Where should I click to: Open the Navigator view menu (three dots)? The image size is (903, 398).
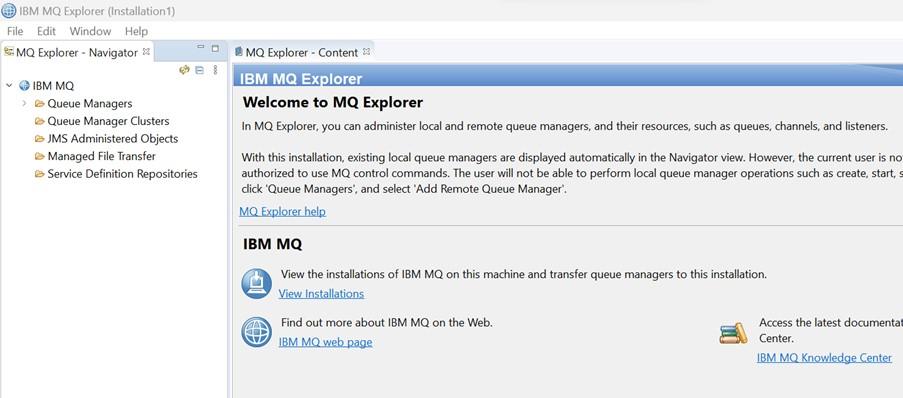[x=215, y=70]
